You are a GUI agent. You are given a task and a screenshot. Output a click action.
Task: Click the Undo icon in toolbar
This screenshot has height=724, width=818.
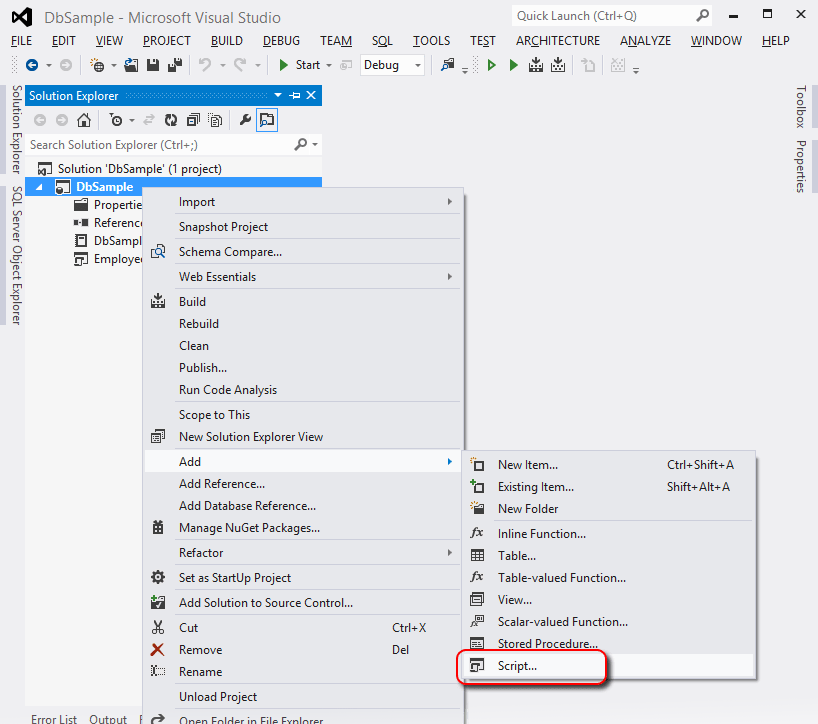click(x=204, y=65)
